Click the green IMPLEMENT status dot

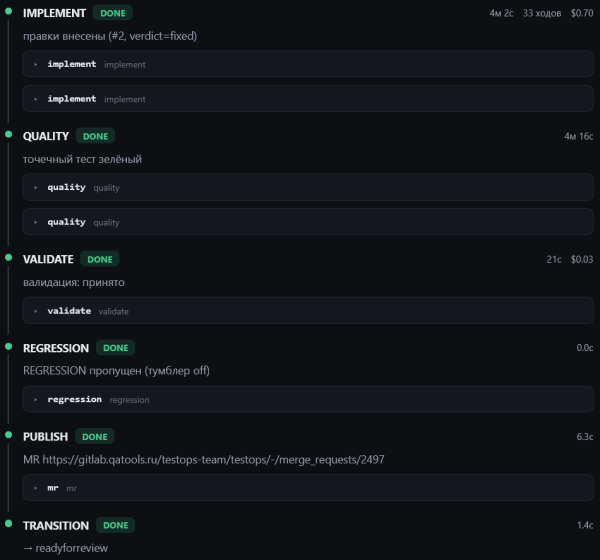8,11
